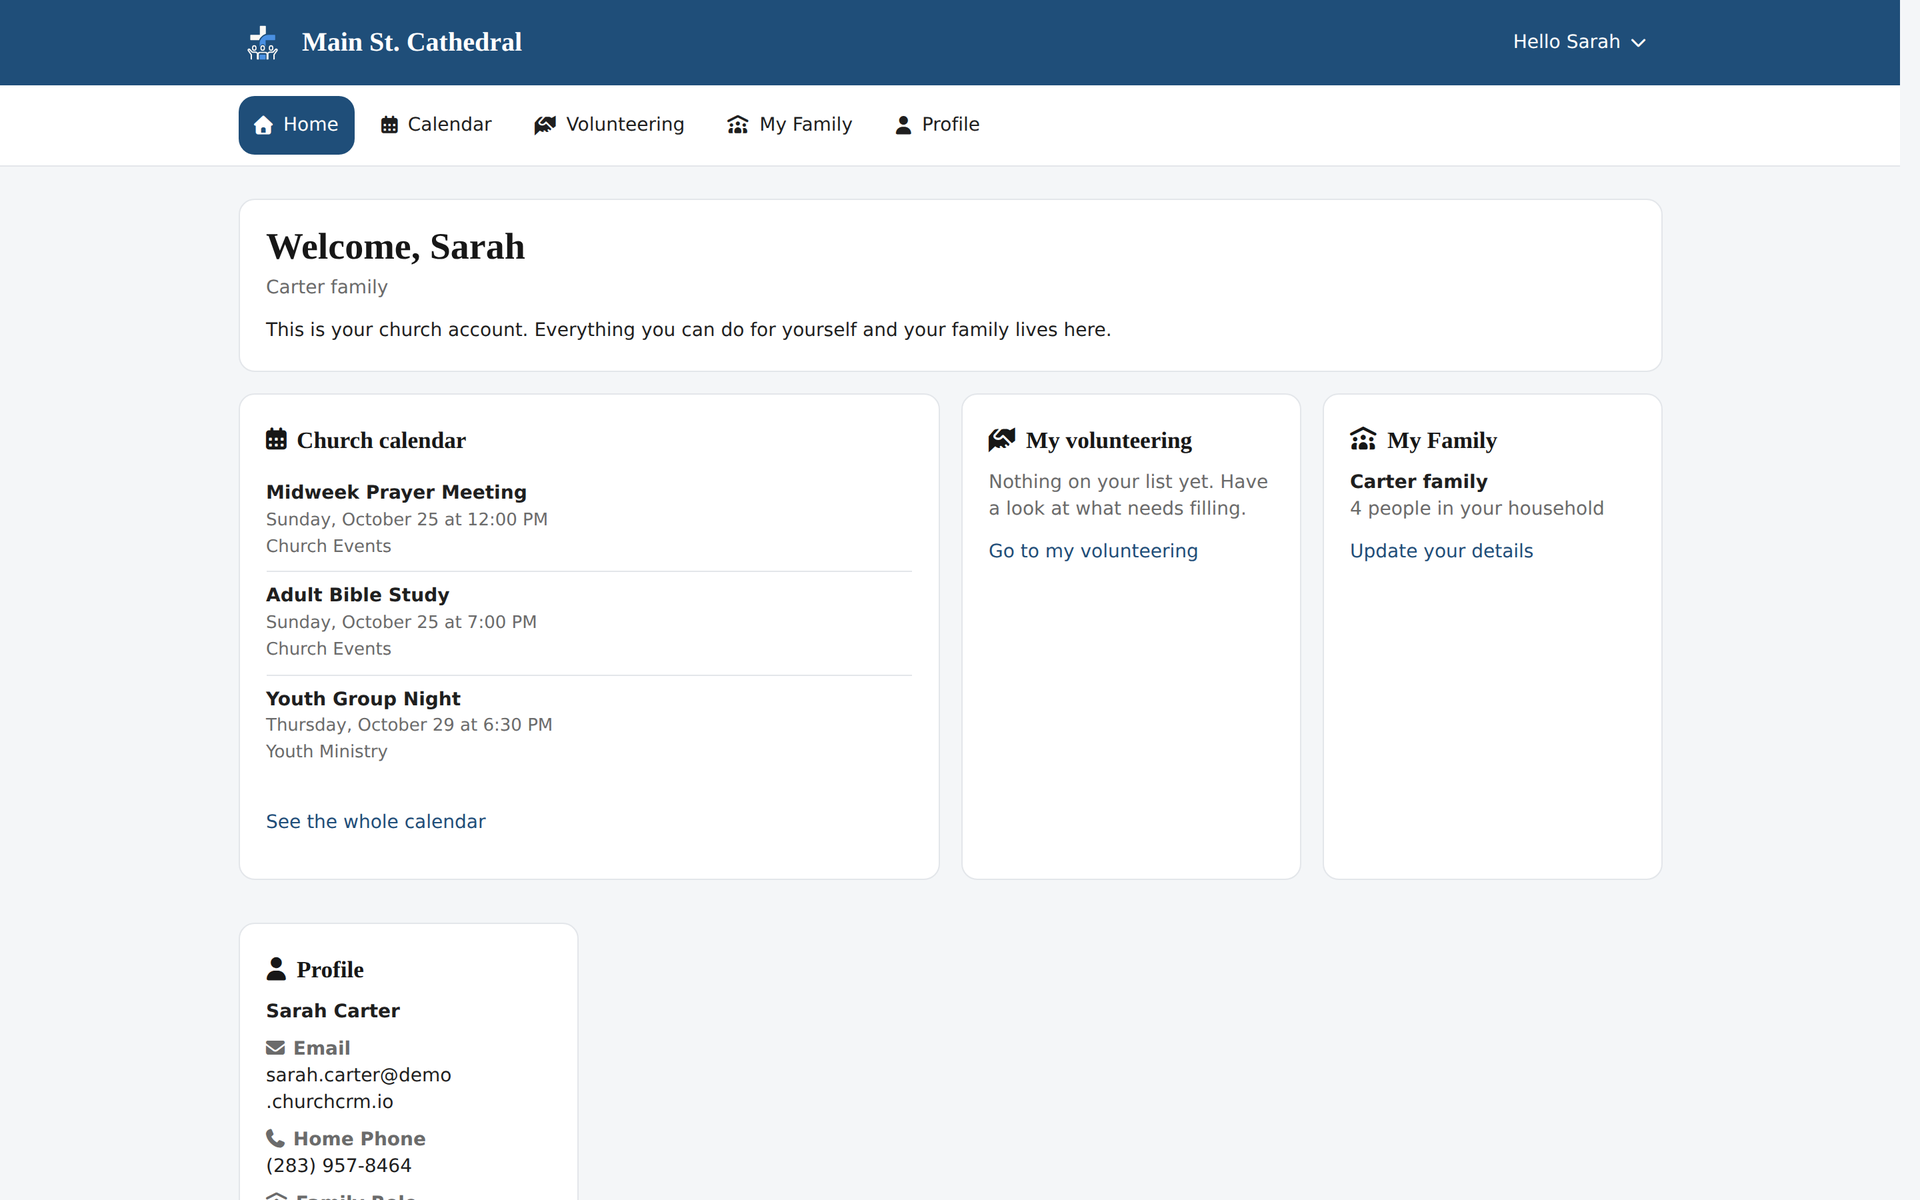Click the envelope icon next to Email
The image size is (1920, 1200).
coord(275,1048)
